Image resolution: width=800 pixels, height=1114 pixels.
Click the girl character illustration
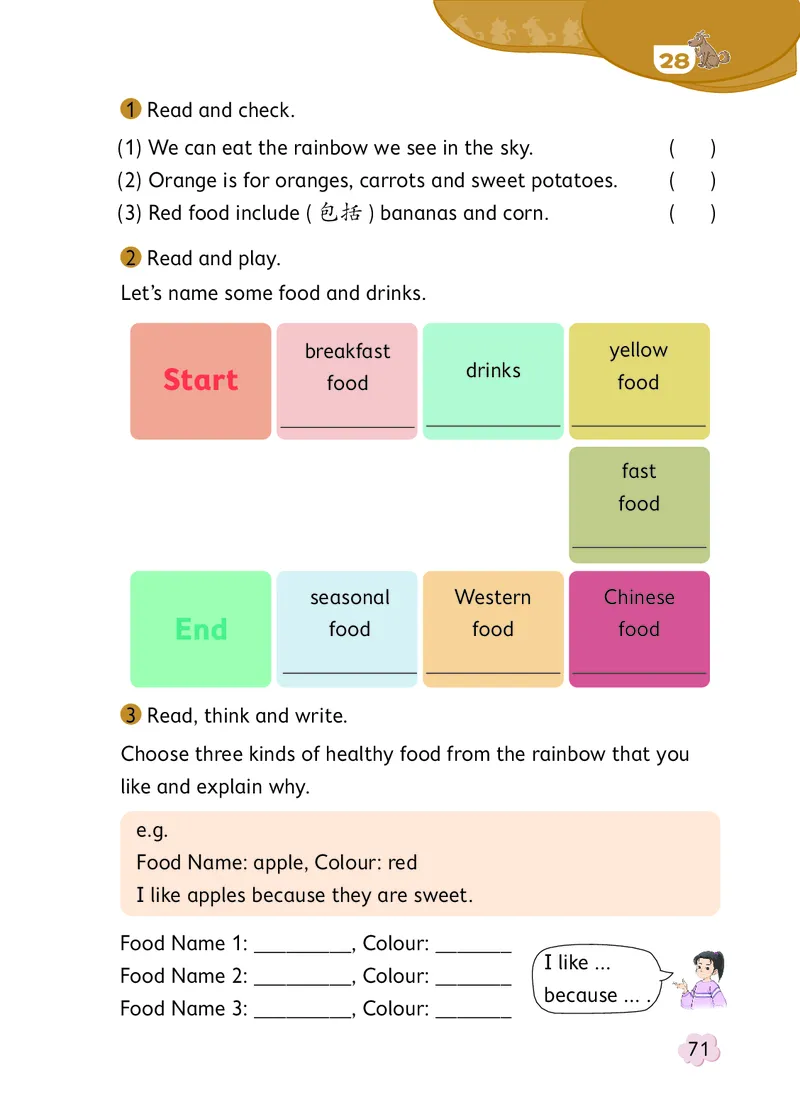click(x=702, y=979)
